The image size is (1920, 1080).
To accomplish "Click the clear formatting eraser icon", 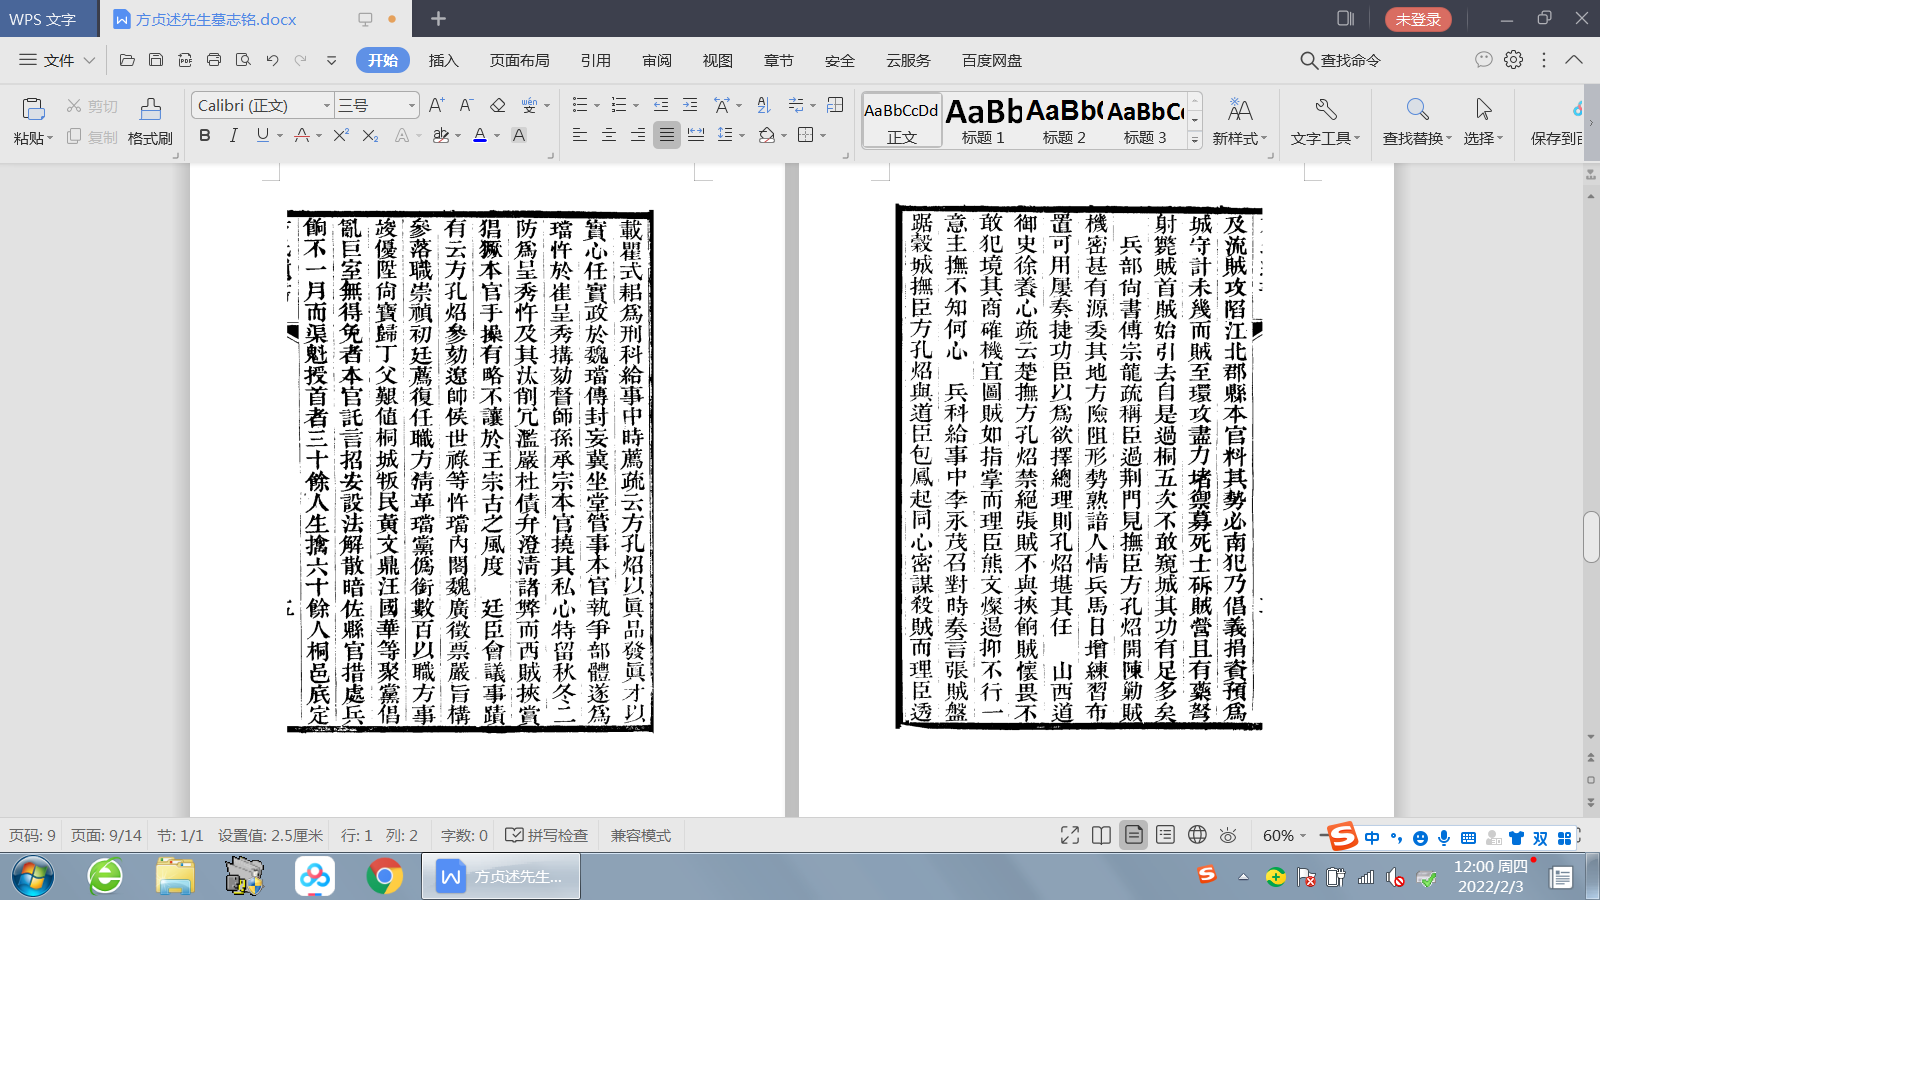I will click(x=497, y=105).
